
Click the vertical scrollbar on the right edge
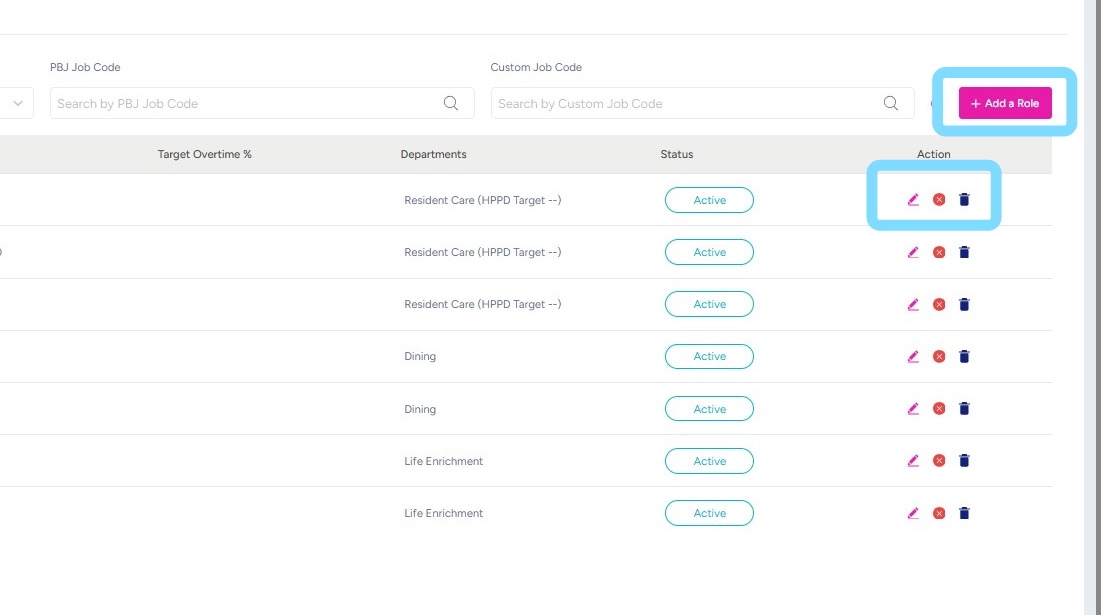pos(1092,300)
